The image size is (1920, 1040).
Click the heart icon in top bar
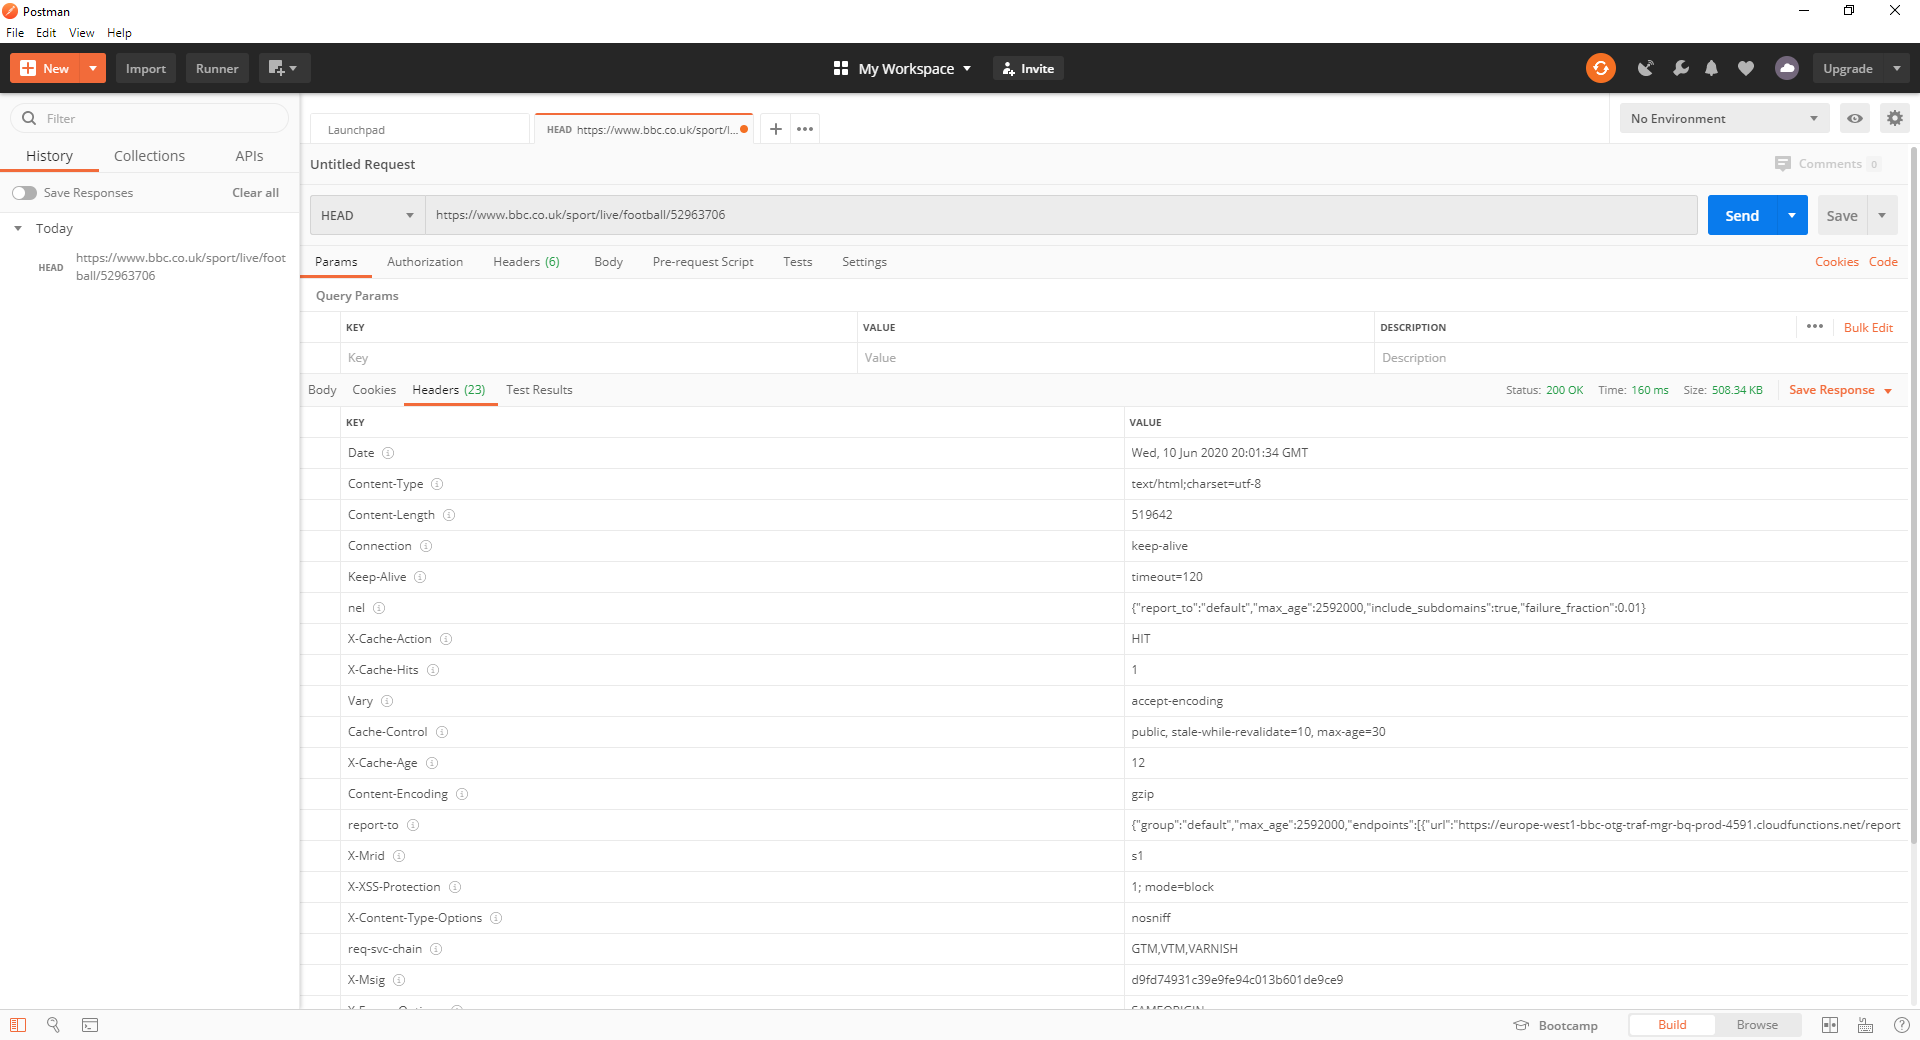(1746, 68)
